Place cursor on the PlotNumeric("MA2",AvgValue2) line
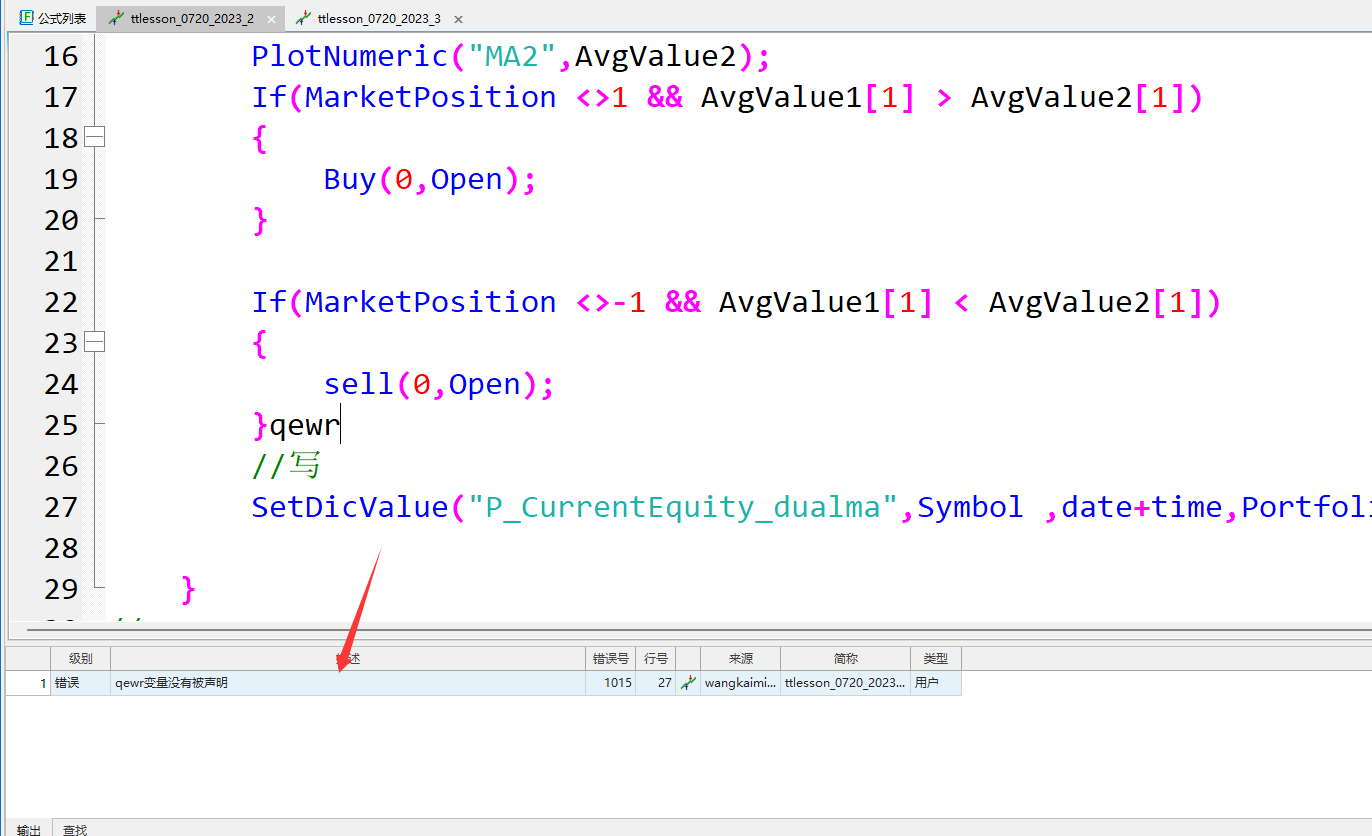Screen dimensions: 1372x836 pos(511,56)
